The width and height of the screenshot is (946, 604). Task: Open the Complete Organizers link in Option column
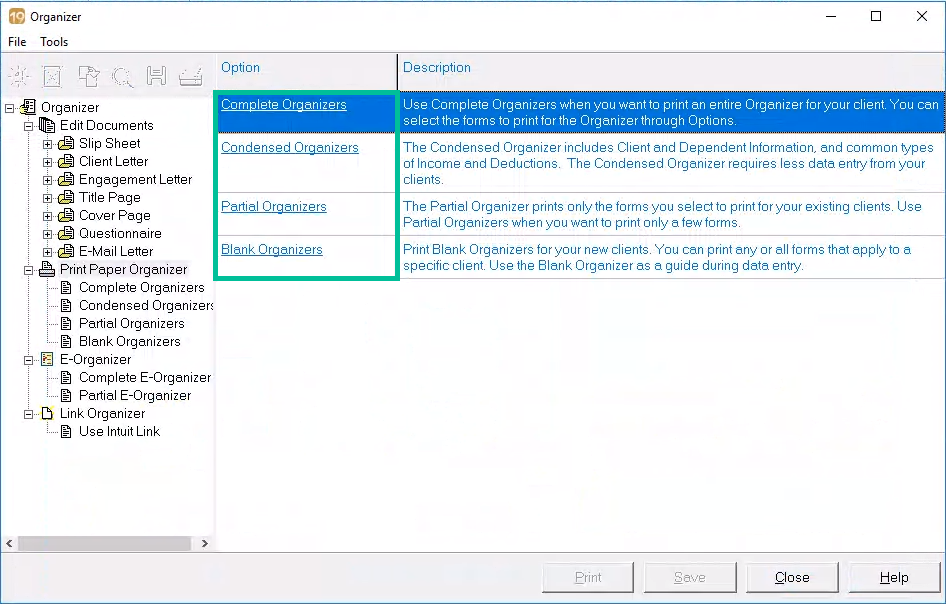(x=284, y=104)
